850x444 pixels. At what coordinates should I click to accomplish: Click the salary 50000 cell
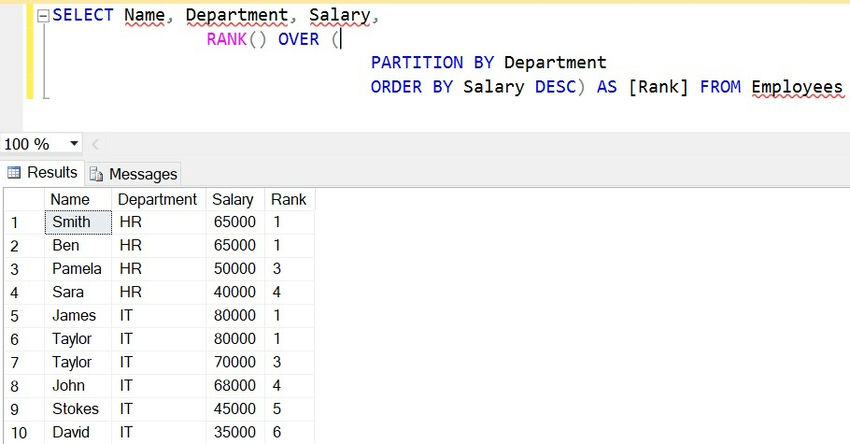[x=235, y=269]
